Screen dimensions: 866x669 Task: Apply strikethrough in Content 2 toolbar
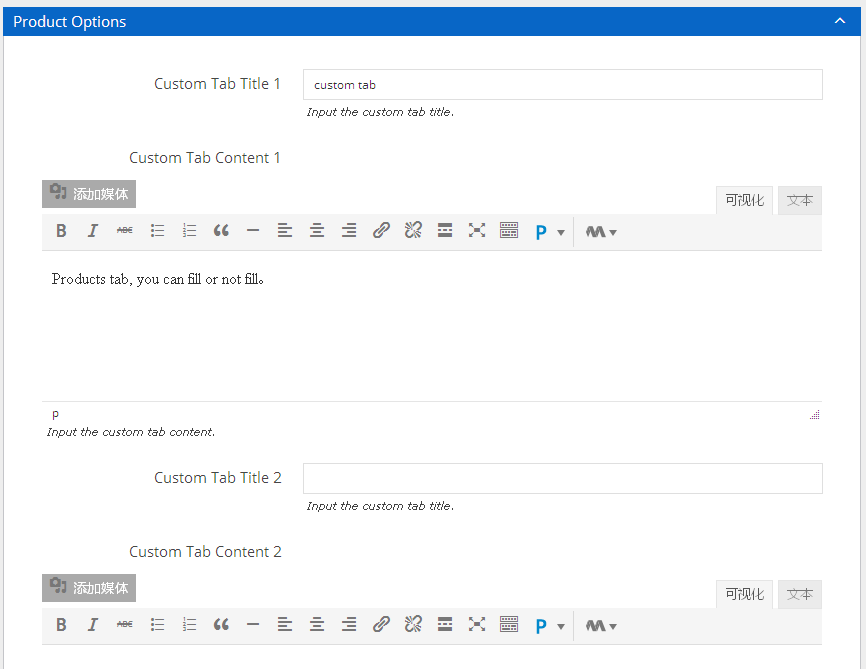point(125,625)
